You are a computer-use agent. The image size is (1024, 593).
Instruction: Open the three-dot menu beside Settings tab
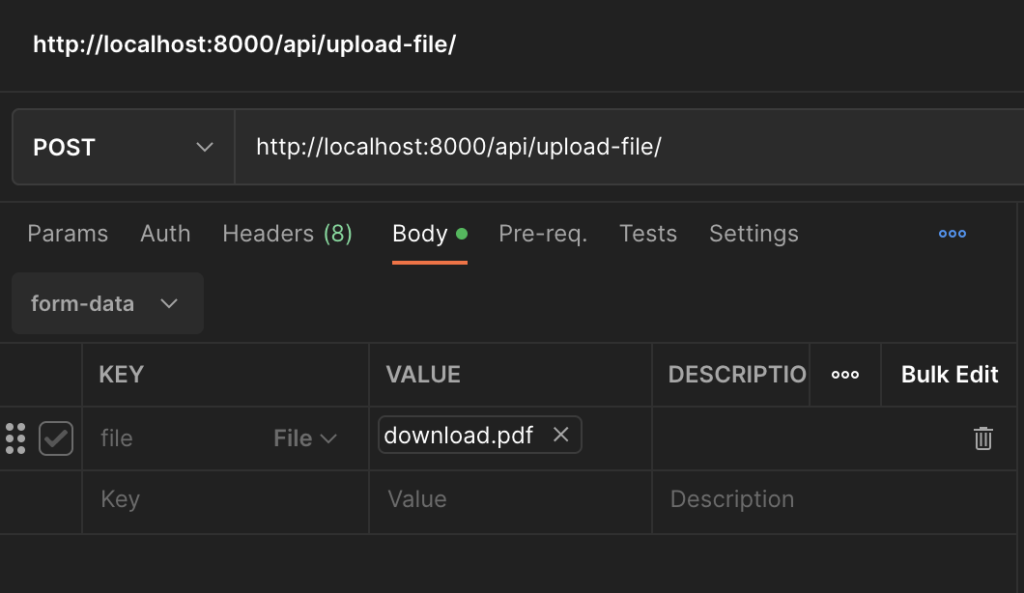[x=952, y=234]
